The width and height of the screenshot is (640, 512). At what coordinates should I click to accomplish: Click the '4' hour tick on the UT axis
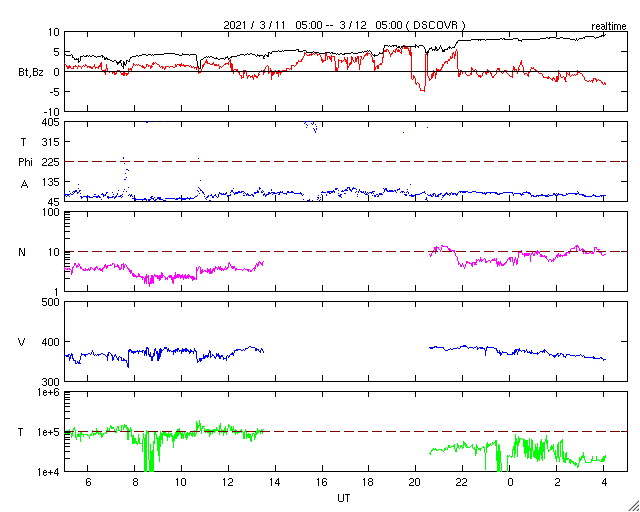click(x=604, y=482)
